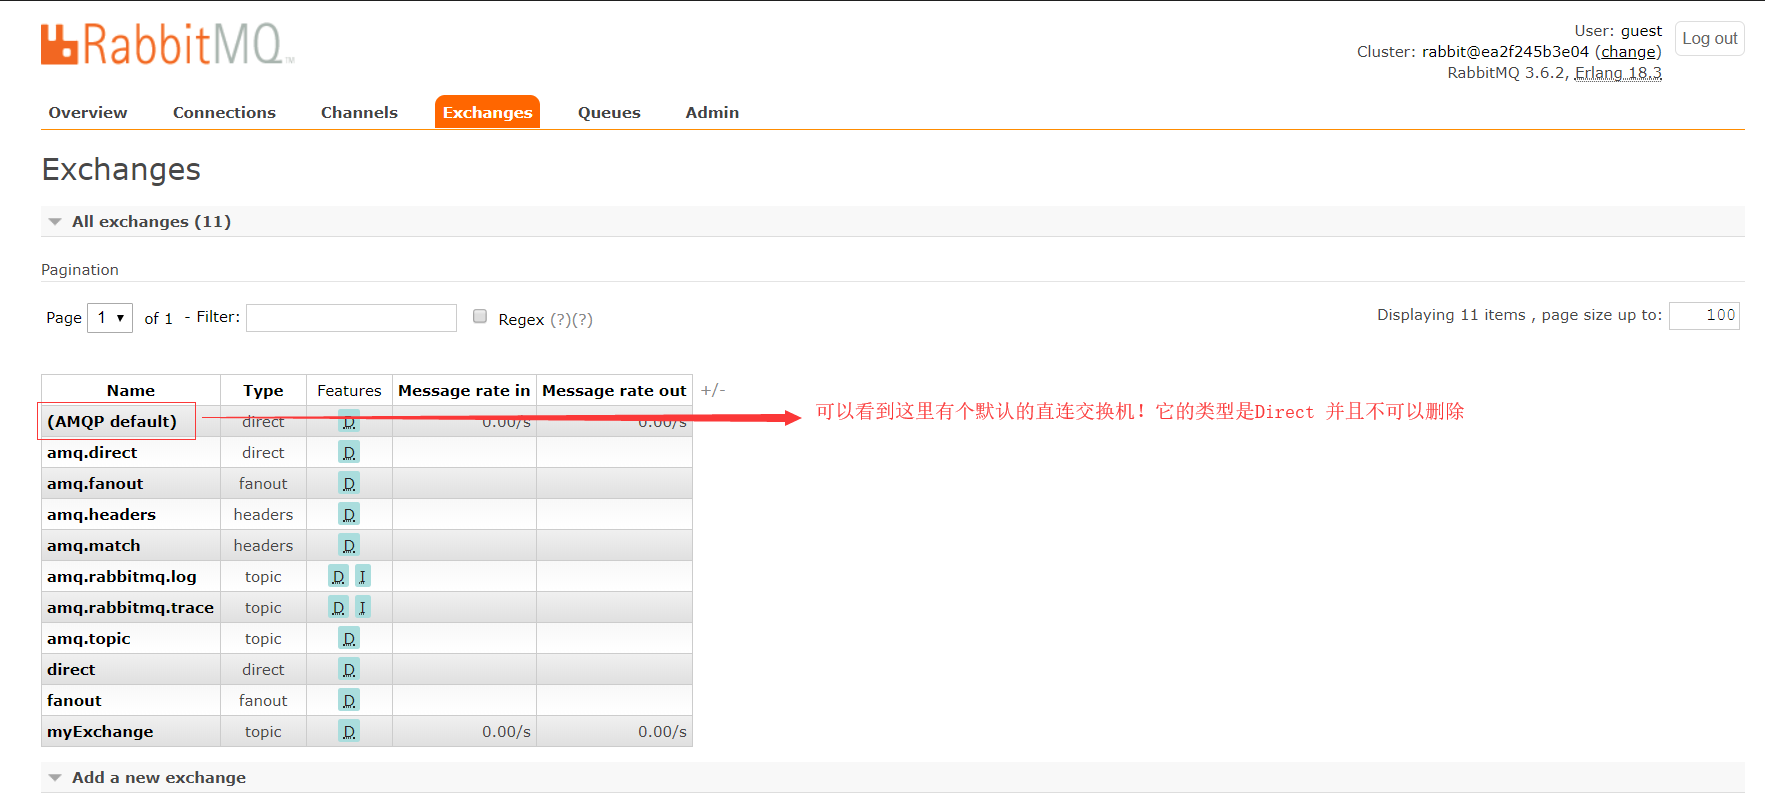Toggle table columns with the +/- control
1765x806 pixels.
(x=713, y=390)
